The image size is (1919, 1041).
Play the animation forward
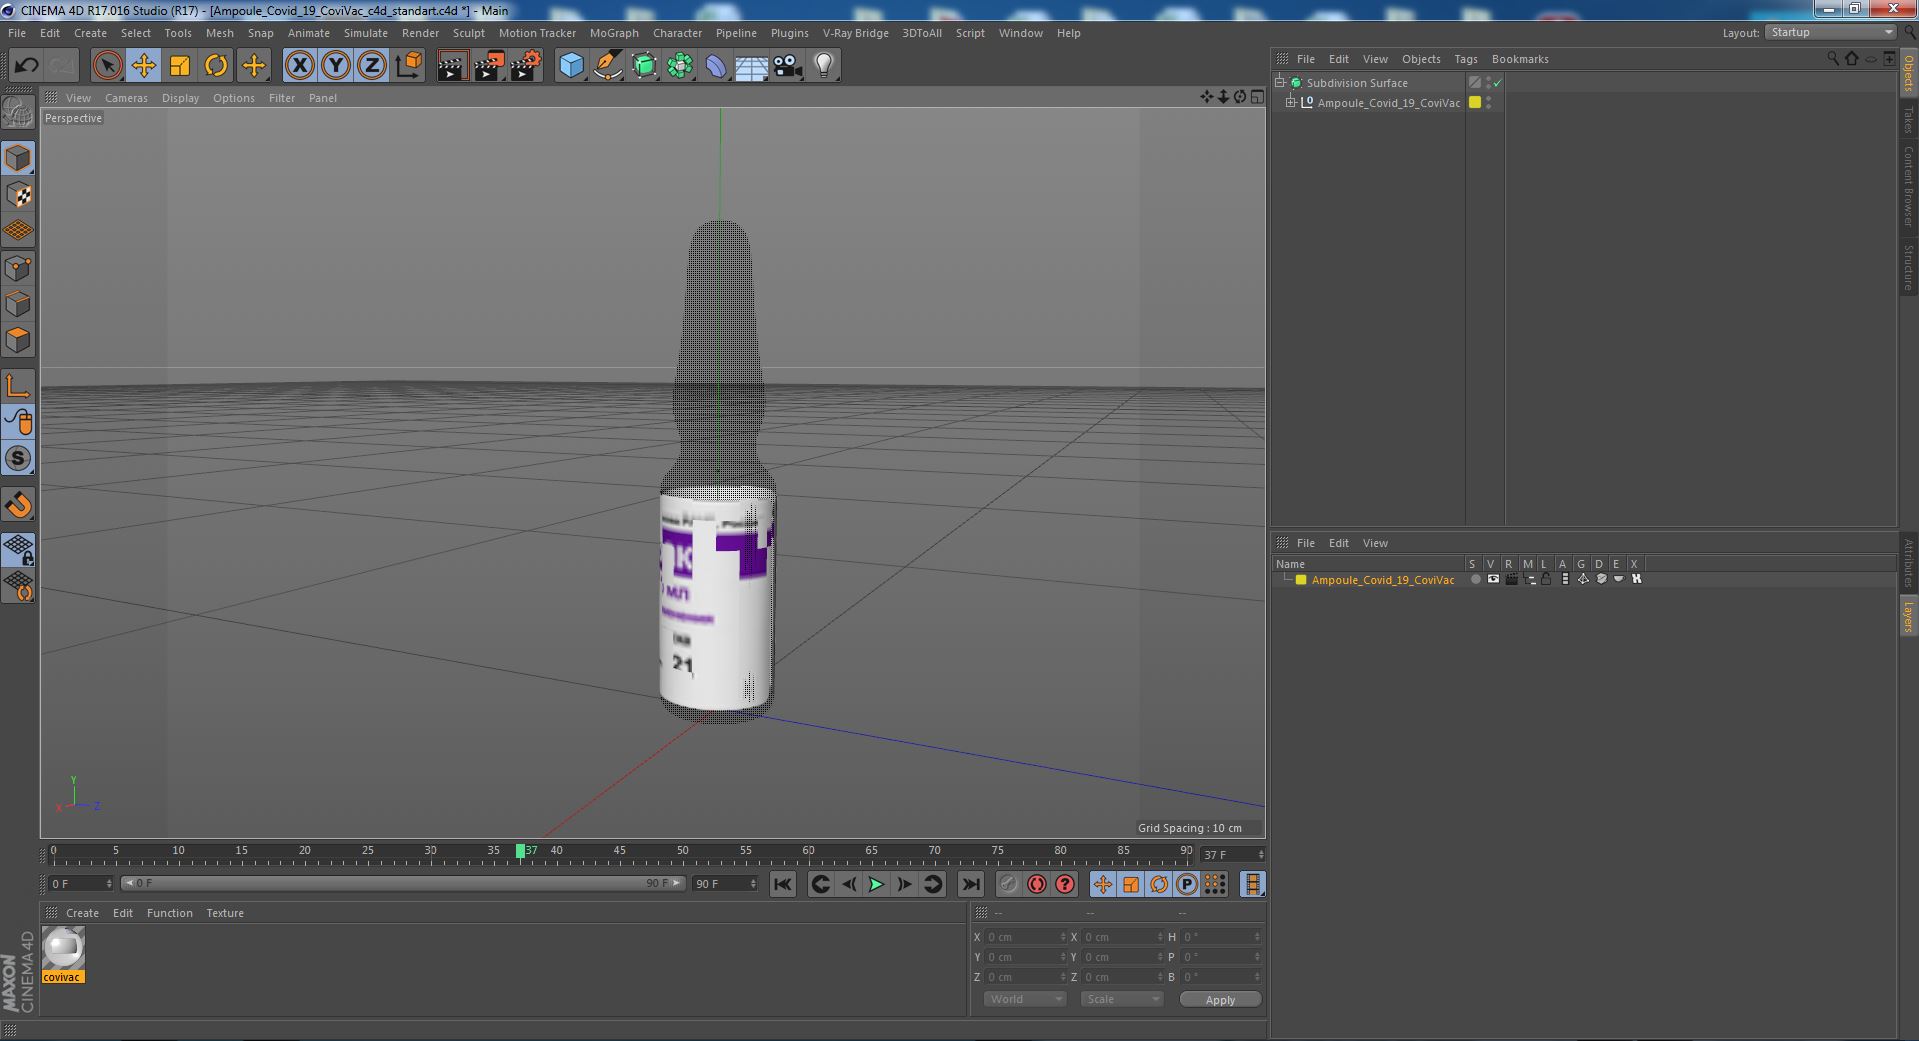(x=876, y=884)
